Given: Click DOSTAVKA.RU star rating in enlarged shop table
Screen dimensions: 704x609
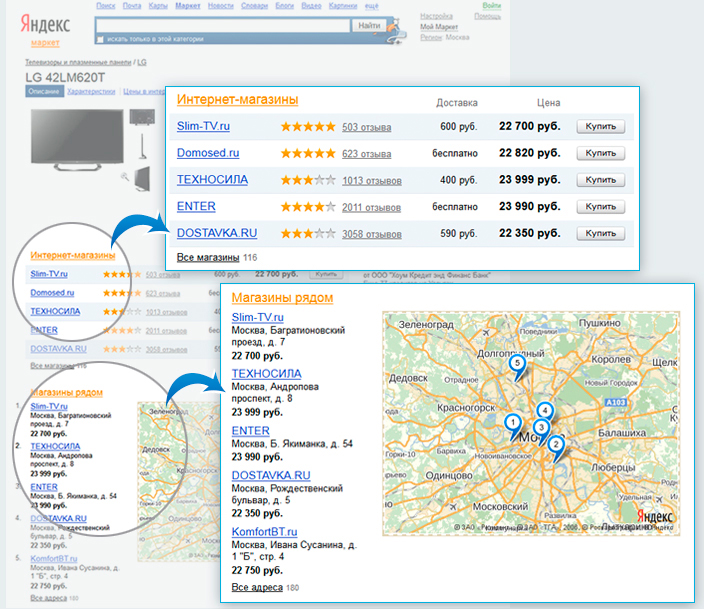Looking at the screenshot, I should (308, 234).
